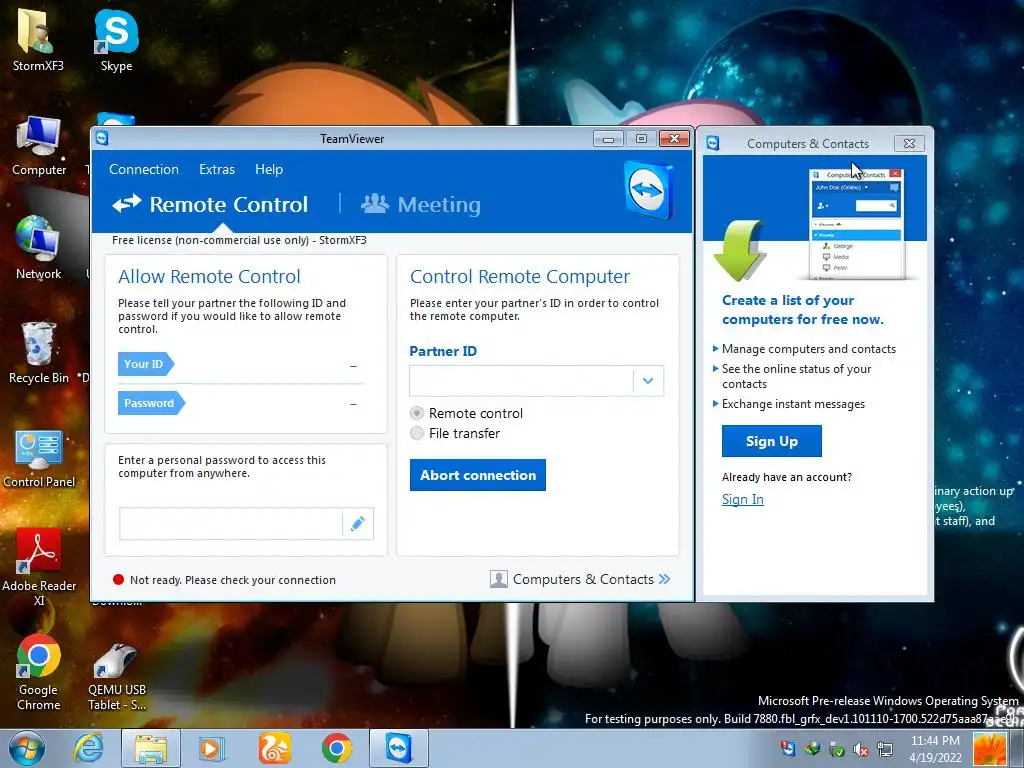Click the orange flower icon next to the clock
The image size is (1024, 768).
pos(990,749)
